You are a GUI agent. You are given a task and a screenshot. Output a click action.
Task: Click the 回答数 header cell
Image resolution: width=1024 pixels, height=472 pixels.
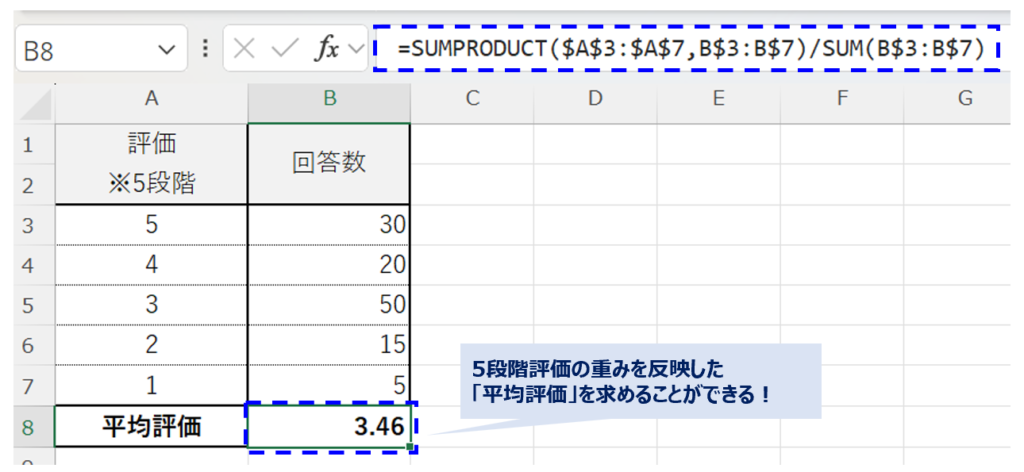coord(330,164)
